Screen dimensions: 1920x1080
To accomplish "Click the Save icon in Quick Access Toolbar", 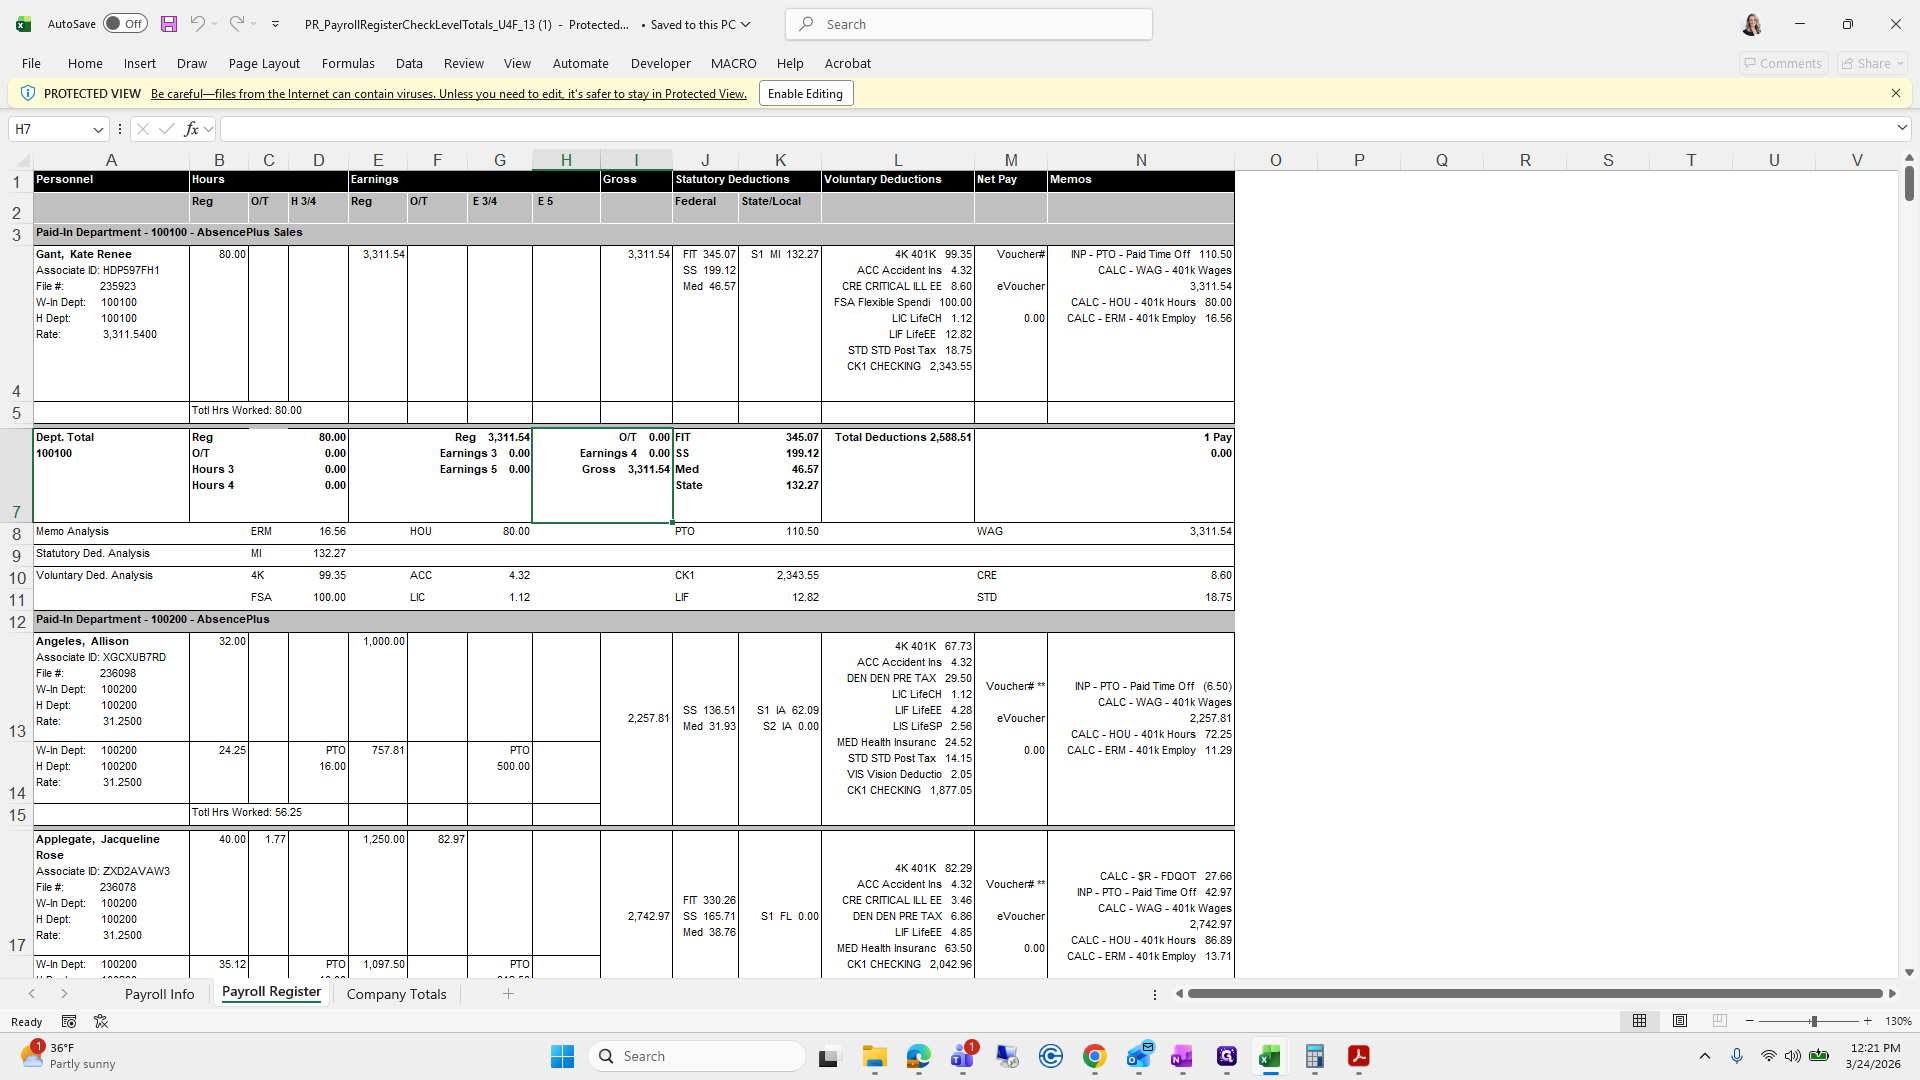I will (x=168, y=24).
